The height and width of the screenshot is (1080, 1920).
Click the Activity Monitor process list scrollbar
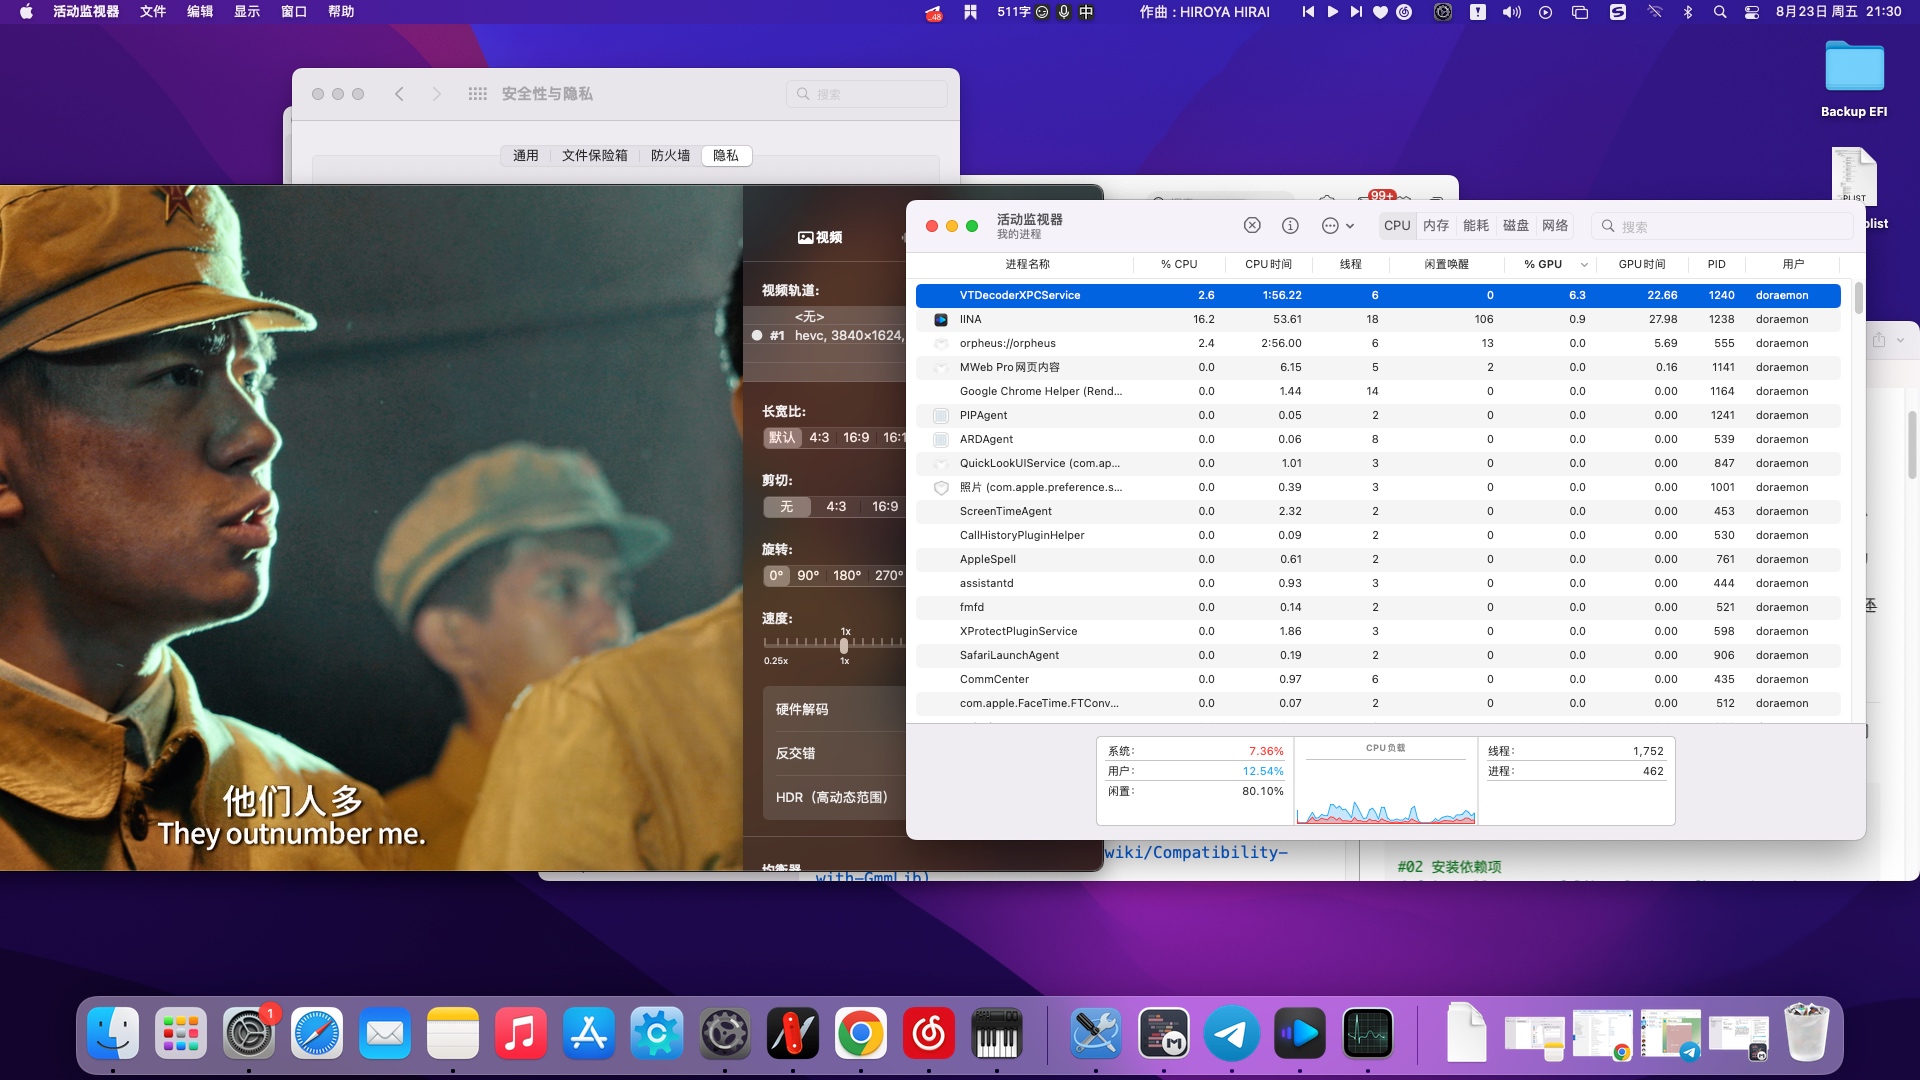(x=1858, y=299)
